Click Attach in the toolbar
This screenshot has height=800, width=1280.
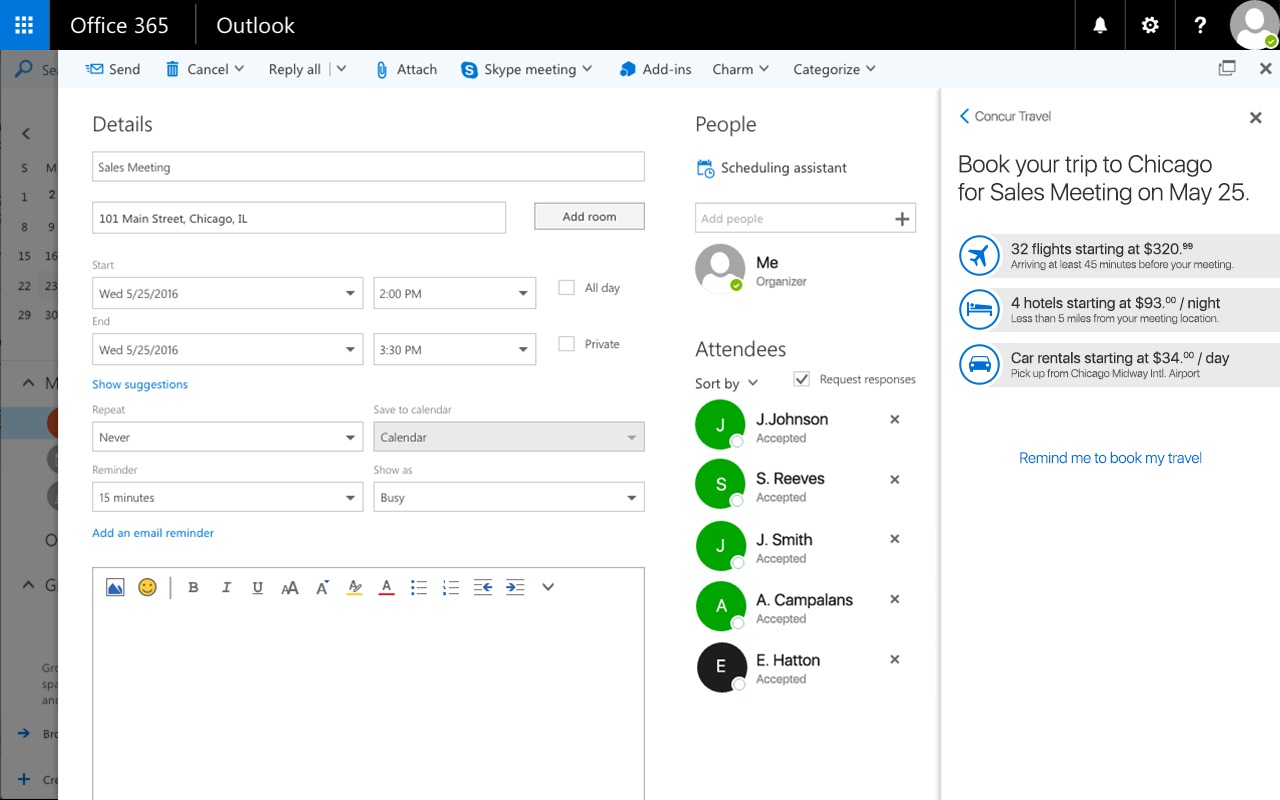(x=406, y=69)
